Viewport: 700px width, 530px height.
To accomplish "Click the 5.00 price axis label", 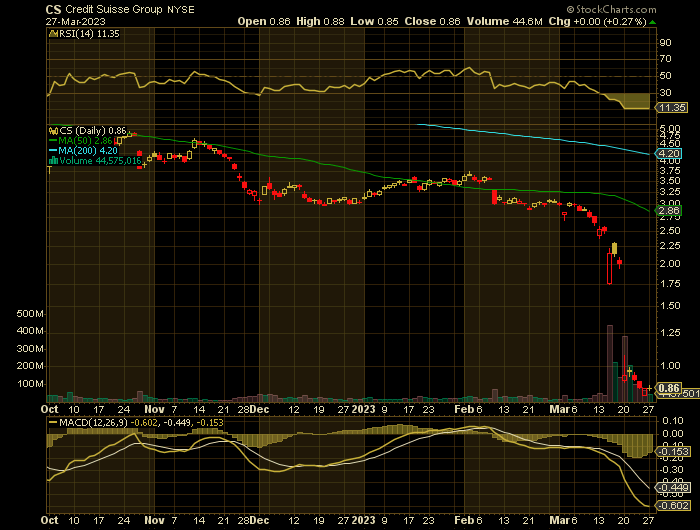I will 670,128.
